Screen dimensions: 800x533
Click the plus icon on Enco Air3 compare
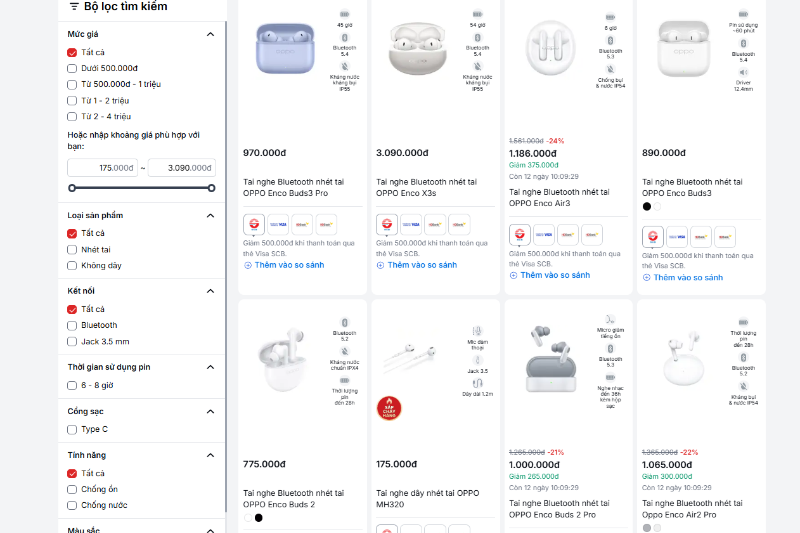(514, 275)
